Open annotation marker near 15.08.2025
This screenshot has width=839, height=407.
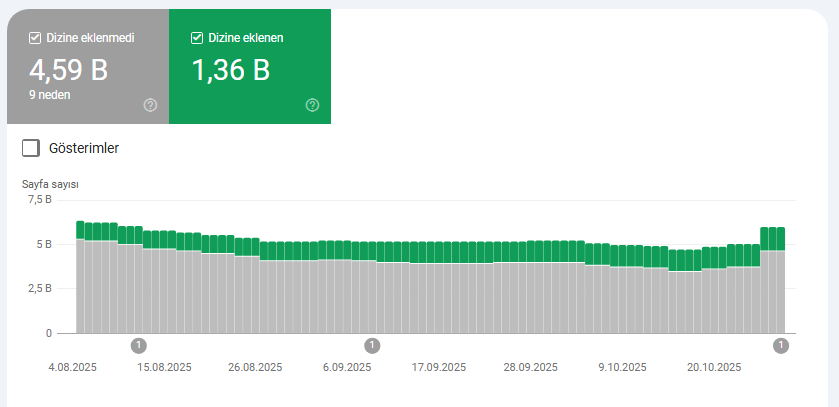(138, 346)
